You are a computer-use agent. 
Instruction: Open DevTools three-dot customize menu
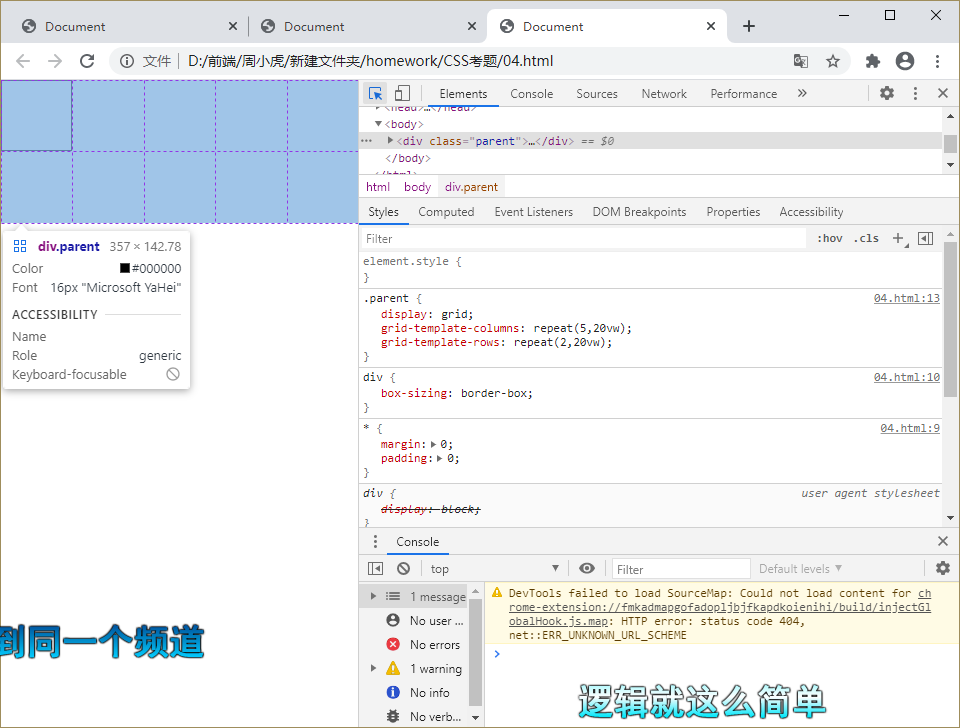(915, 93)
